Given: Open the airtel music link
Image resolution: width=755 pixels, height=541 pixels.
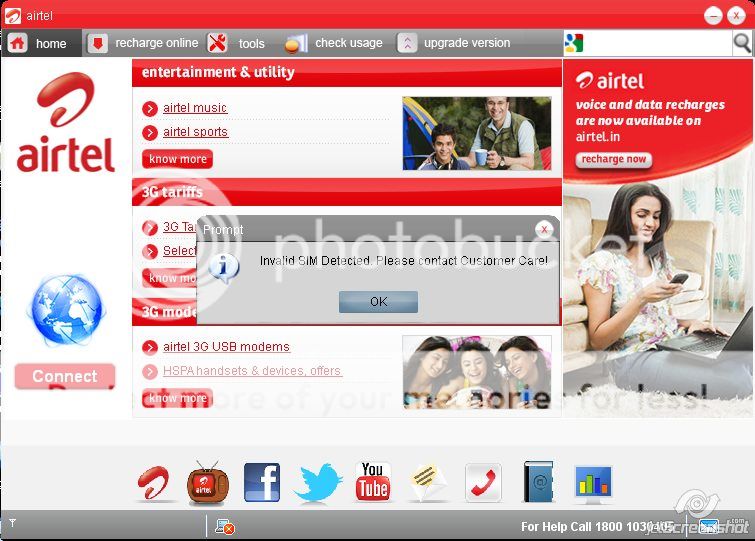Looking at the screenshot, I should coord(195,108).
